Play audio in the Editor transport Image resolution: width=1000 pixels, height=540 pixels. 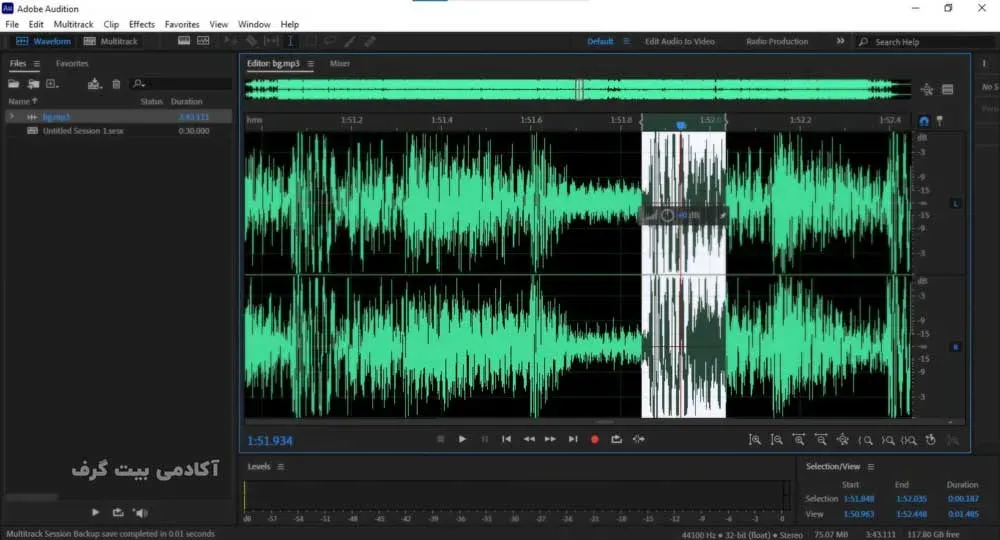(x=462, y=439)
